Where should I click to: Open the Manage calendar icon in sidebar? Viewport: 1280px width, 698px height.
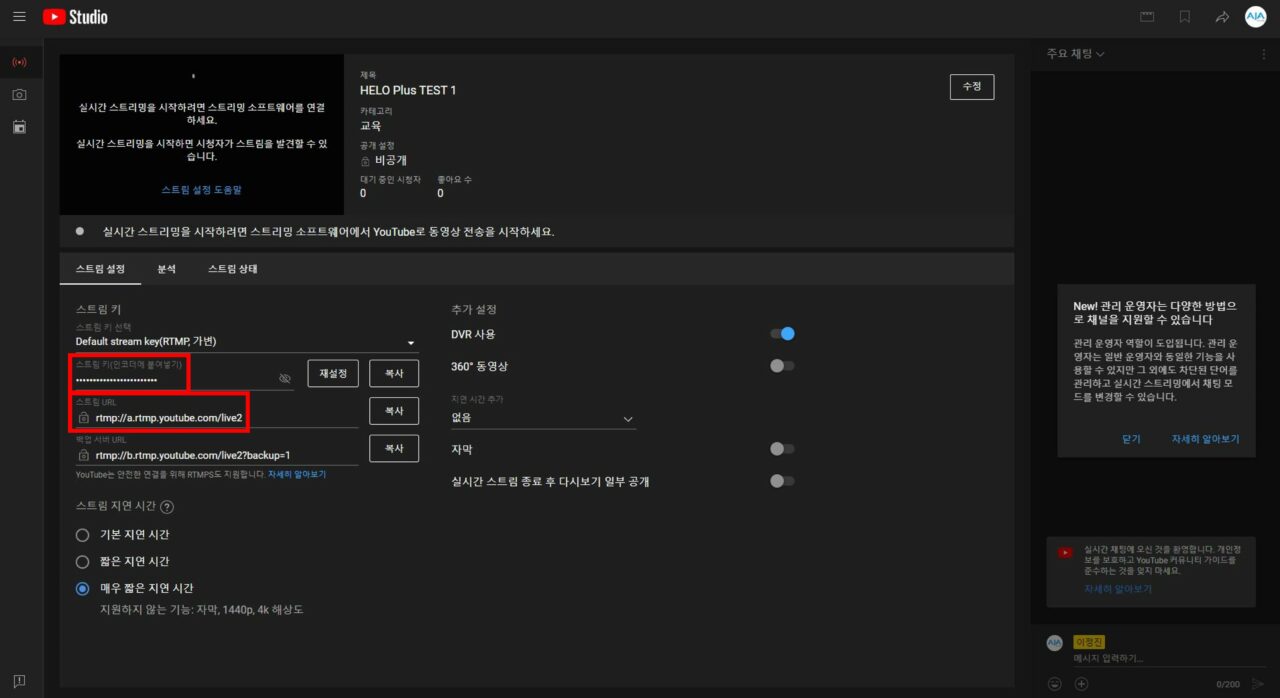[x=19, y=127]
